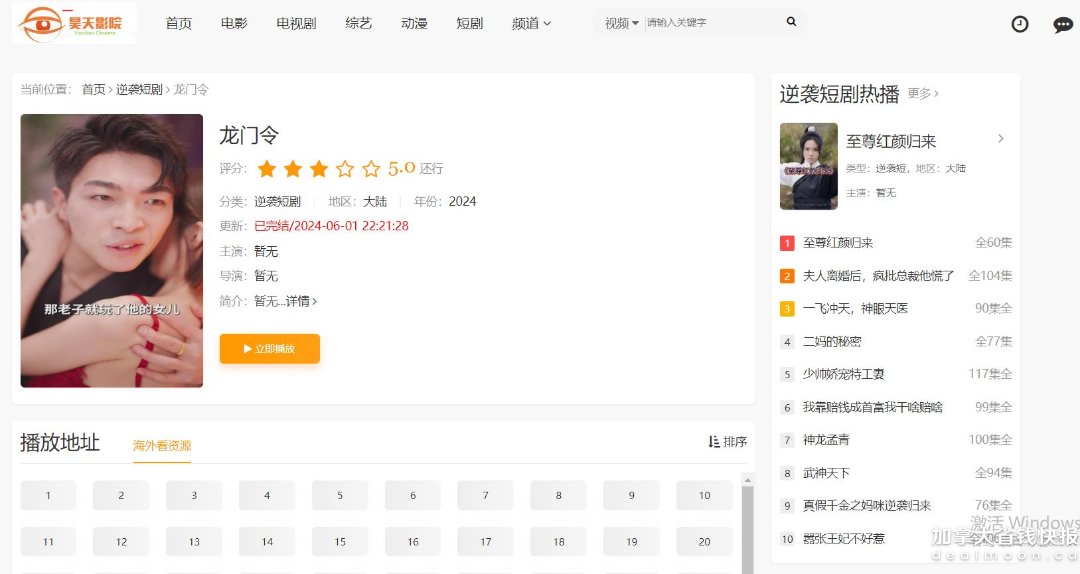This screenshot has width=1080, height=574.
Task: Open 至尊红颜归来 title in featured card
Action: pyautogui.click(x=891, y=141)
